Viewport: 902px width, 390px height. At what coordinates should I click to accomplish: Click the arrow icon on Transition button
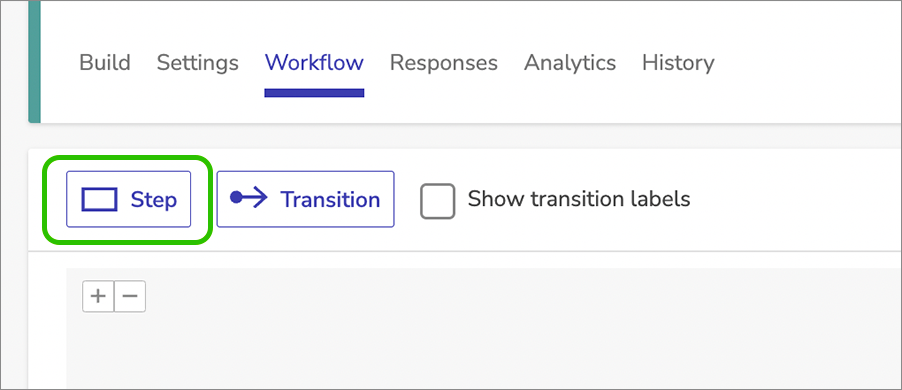click(249, 198)
